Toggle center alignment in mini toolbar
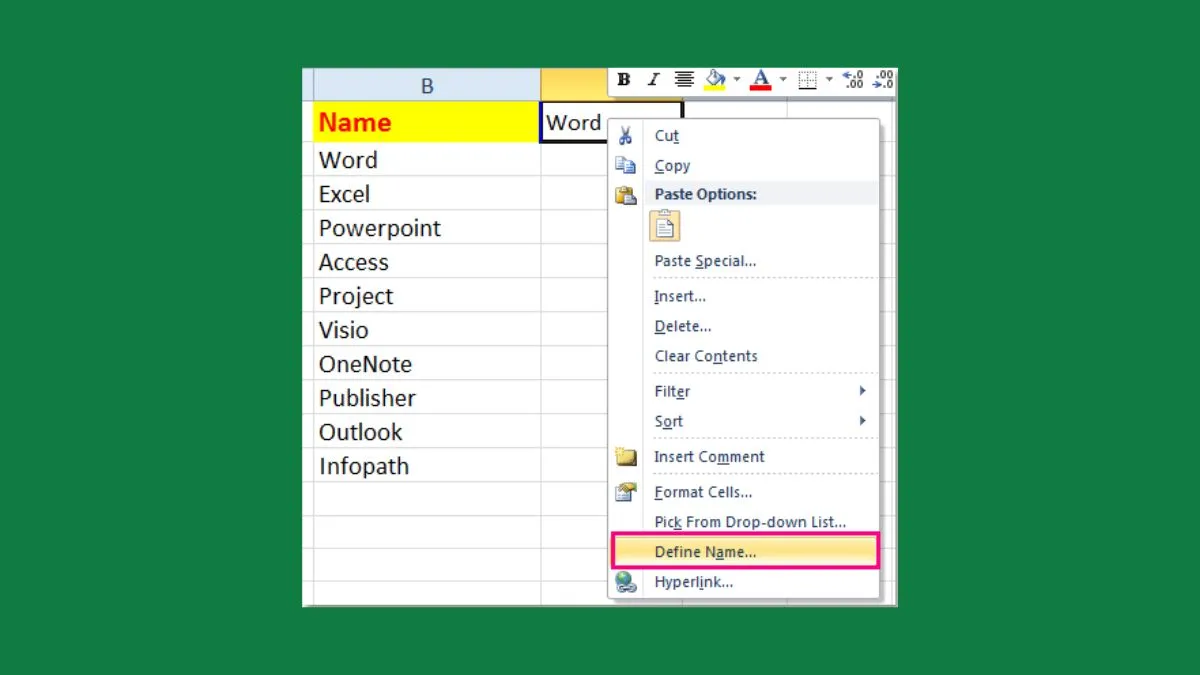The image size is (1200, 675). click(x=684, y=80)
